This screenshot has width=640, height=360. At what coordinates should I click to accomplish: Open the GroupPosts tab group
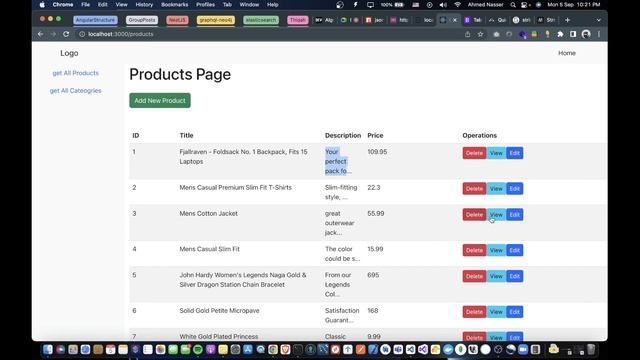tap(142, 20)
